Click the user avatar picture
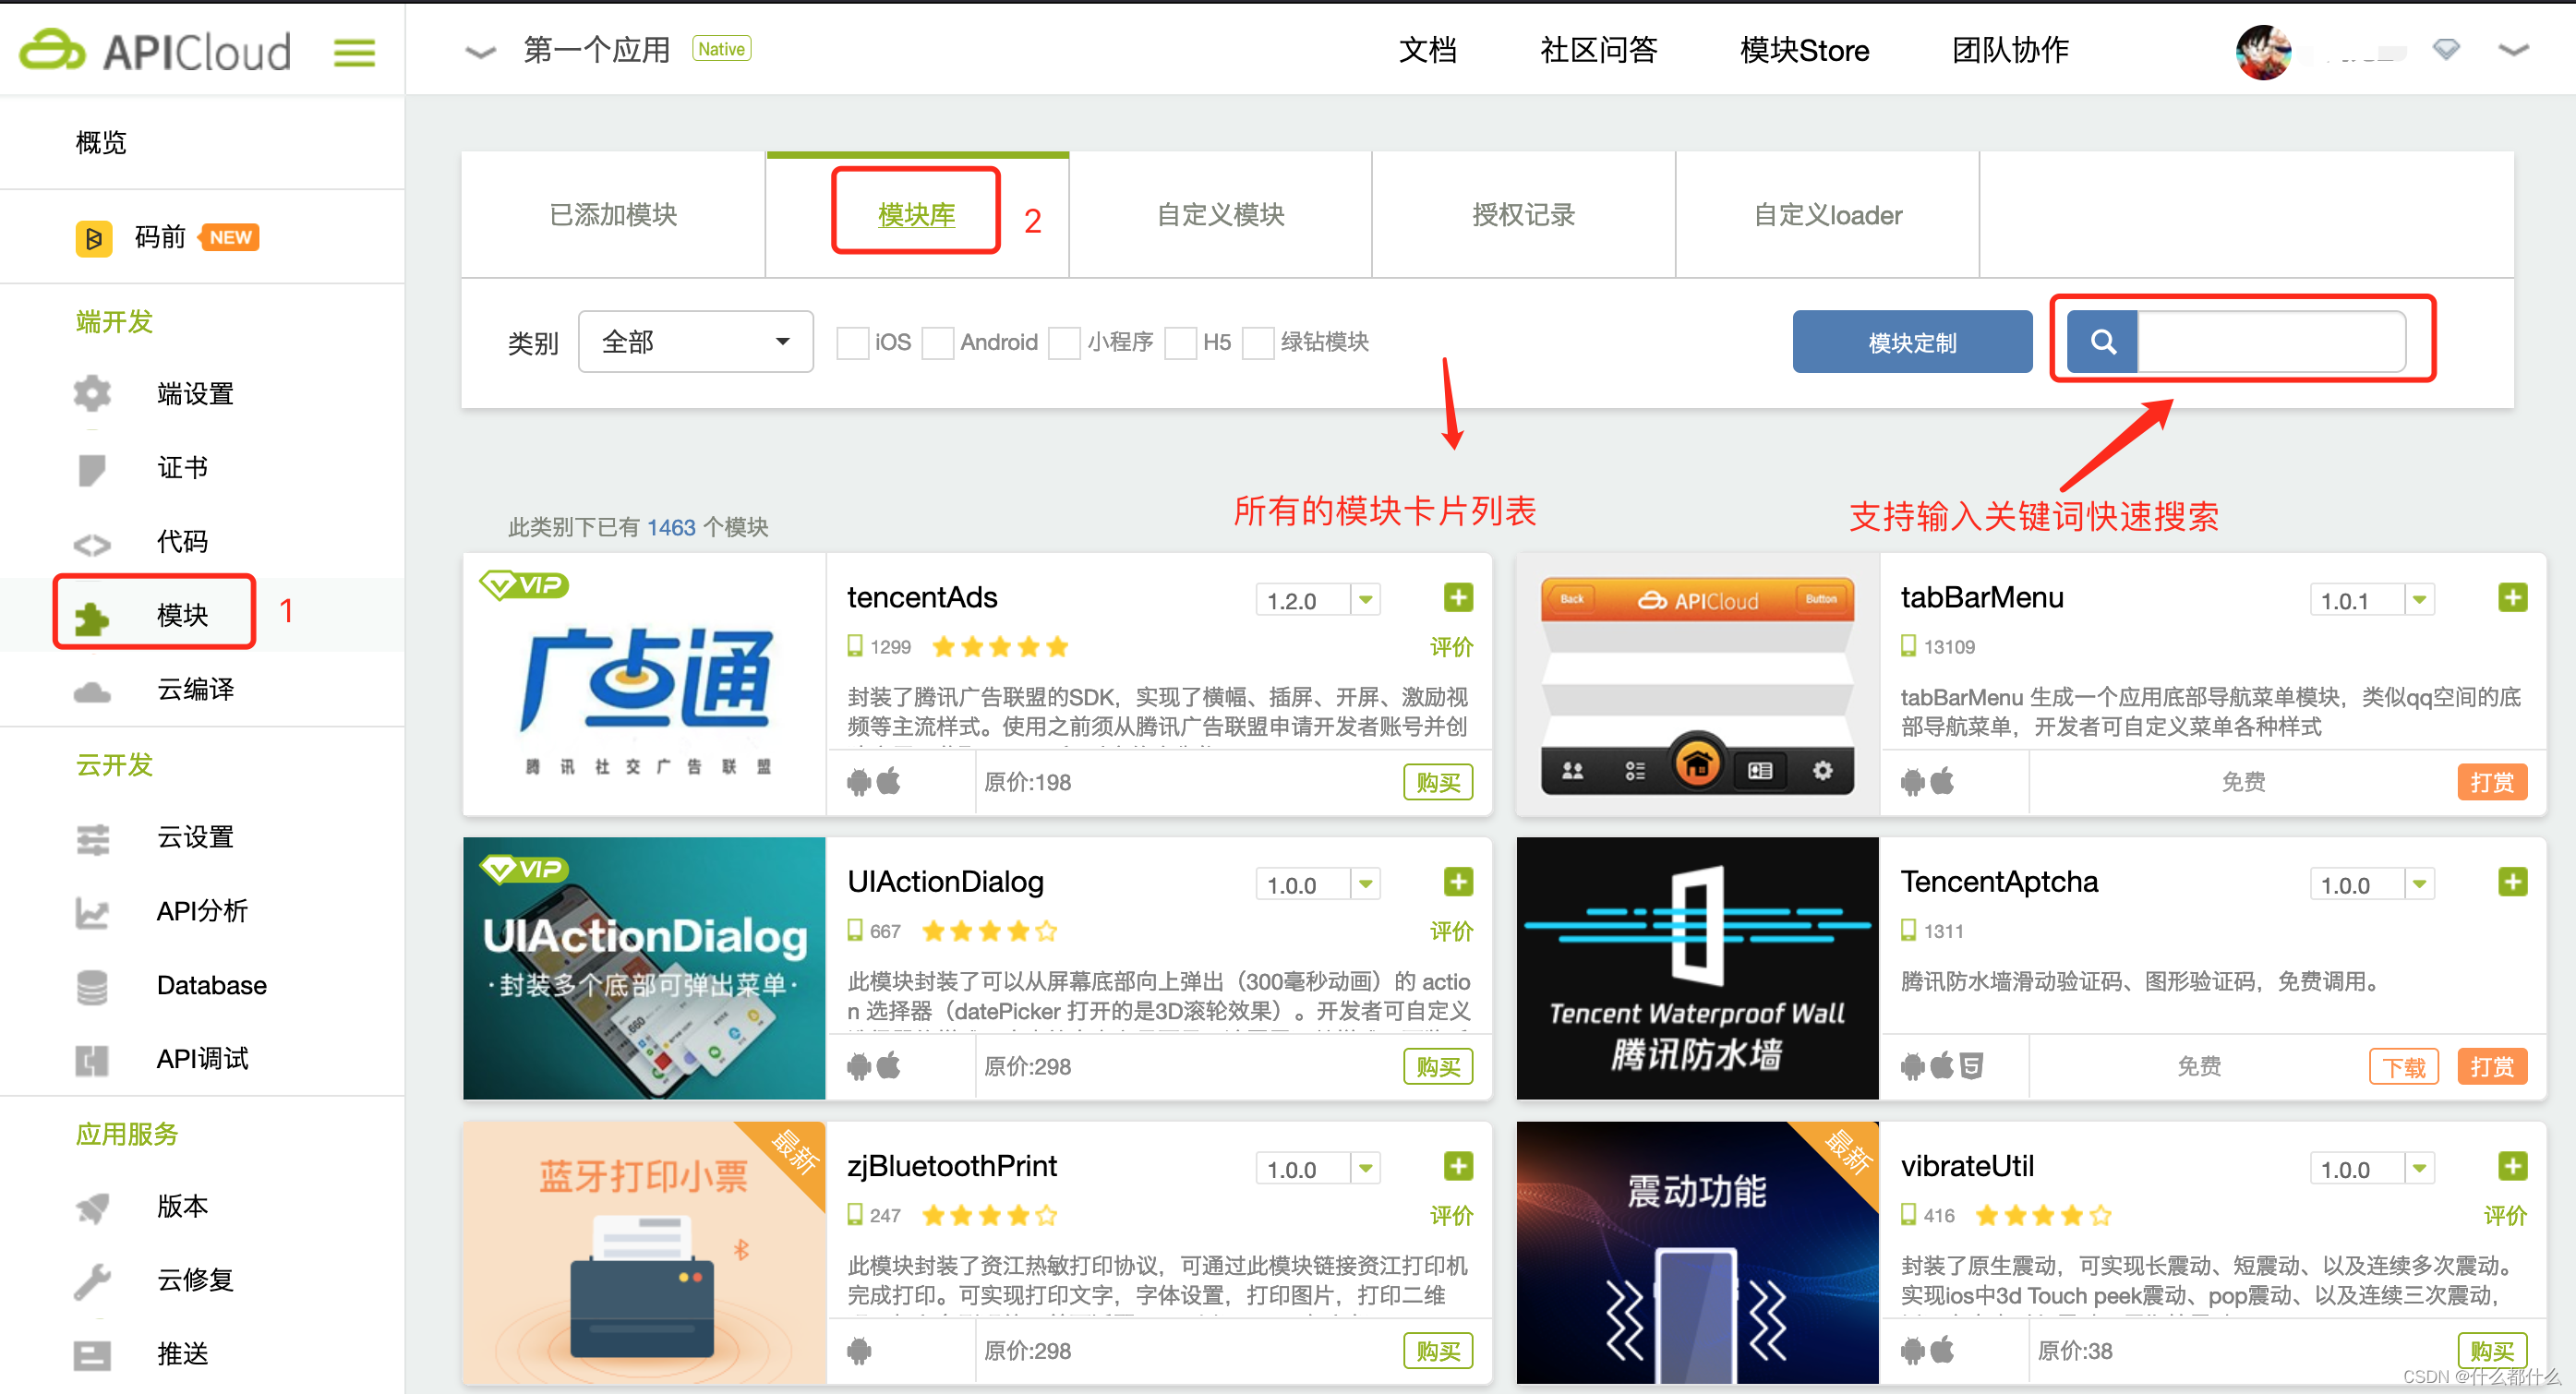 click(2263, 51)
